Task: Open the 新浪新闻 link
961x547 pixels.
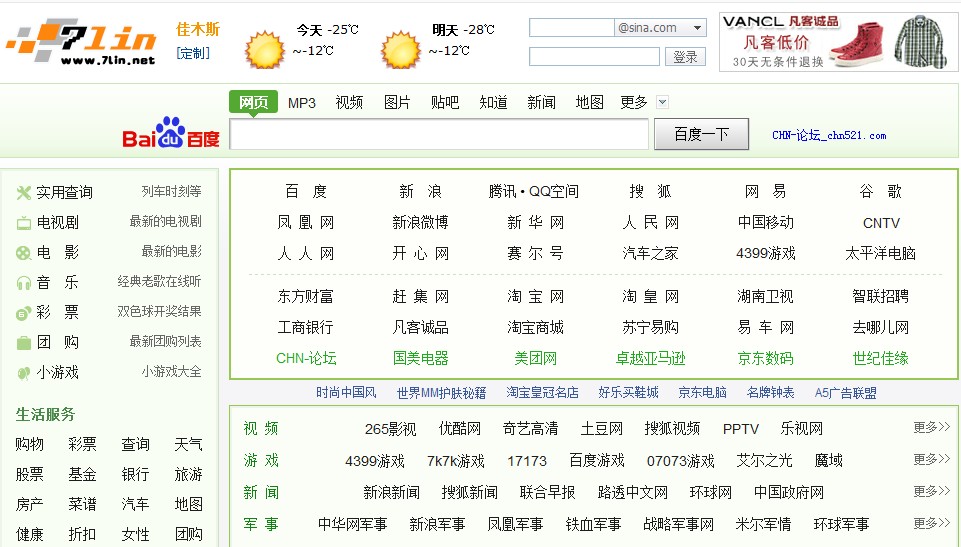Action: [x=392, y=492]
